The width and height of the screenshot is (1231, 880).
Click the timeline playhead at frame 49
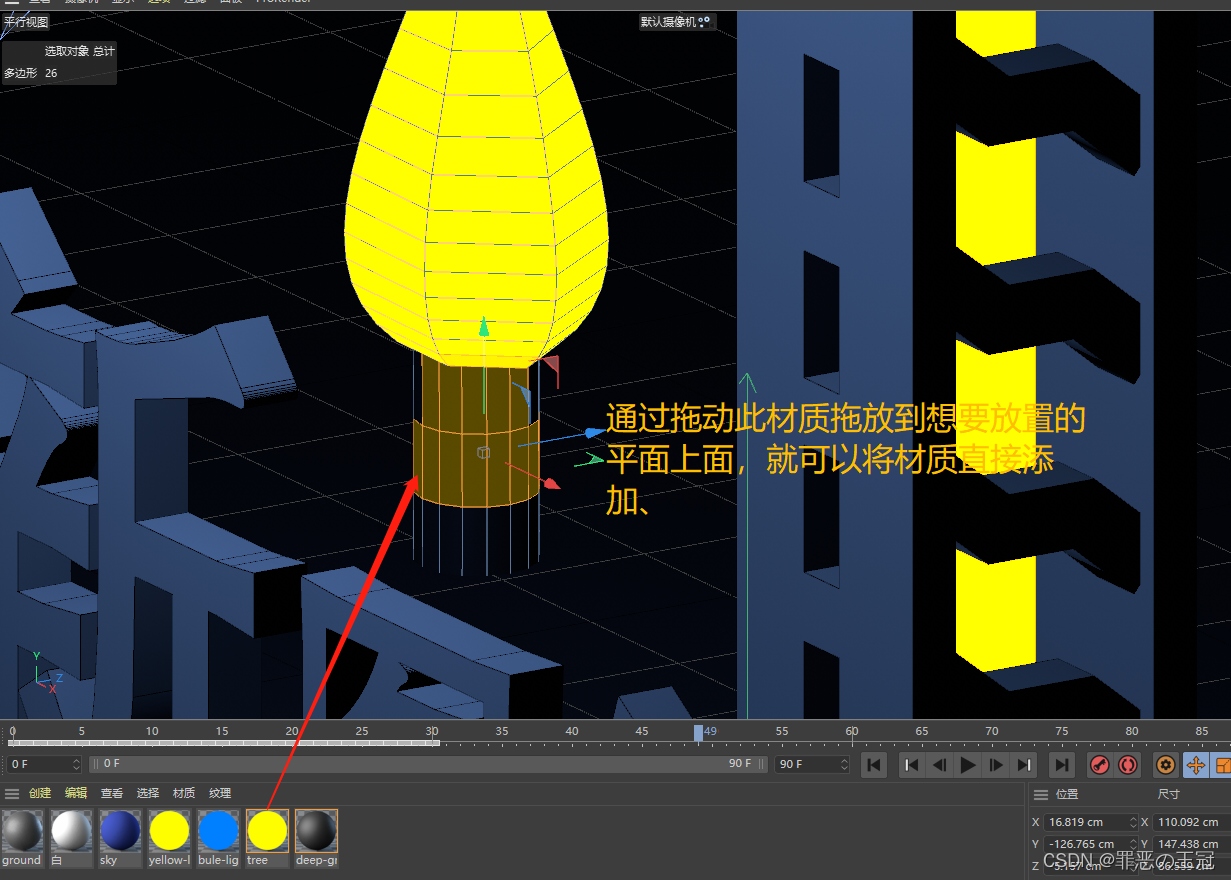(698, 733)
